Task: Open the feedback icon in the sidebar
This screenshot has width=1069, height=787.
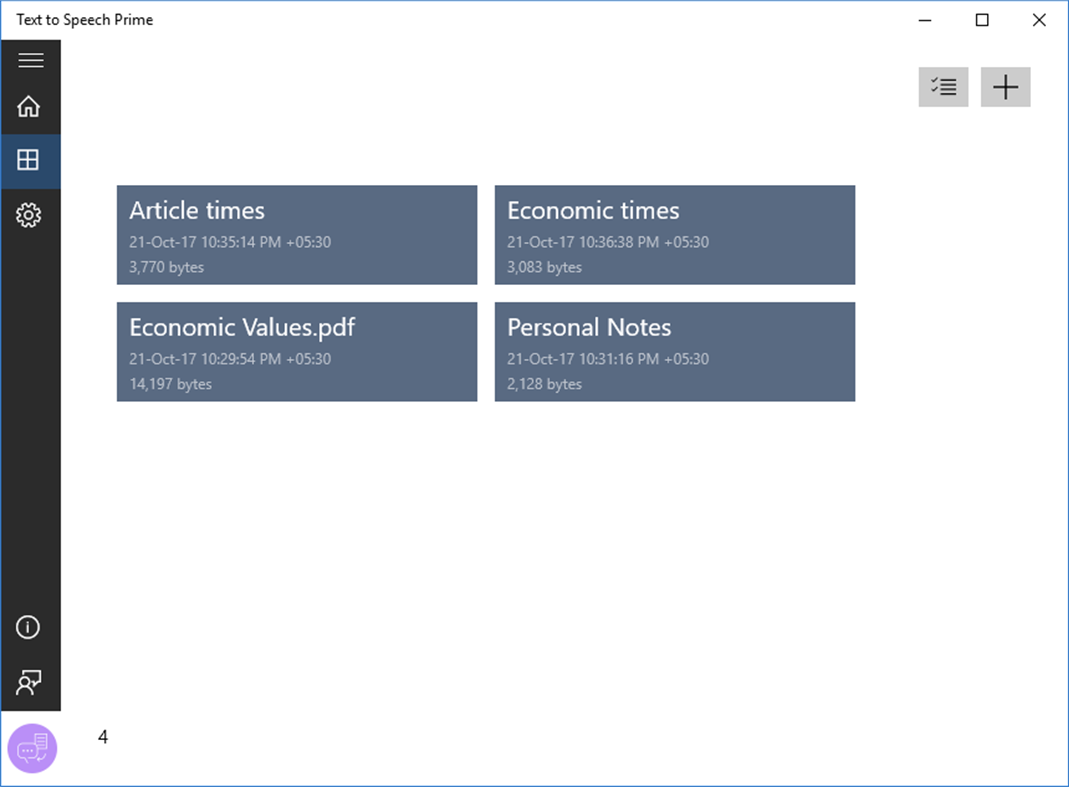Action: (x=30, y=683)
